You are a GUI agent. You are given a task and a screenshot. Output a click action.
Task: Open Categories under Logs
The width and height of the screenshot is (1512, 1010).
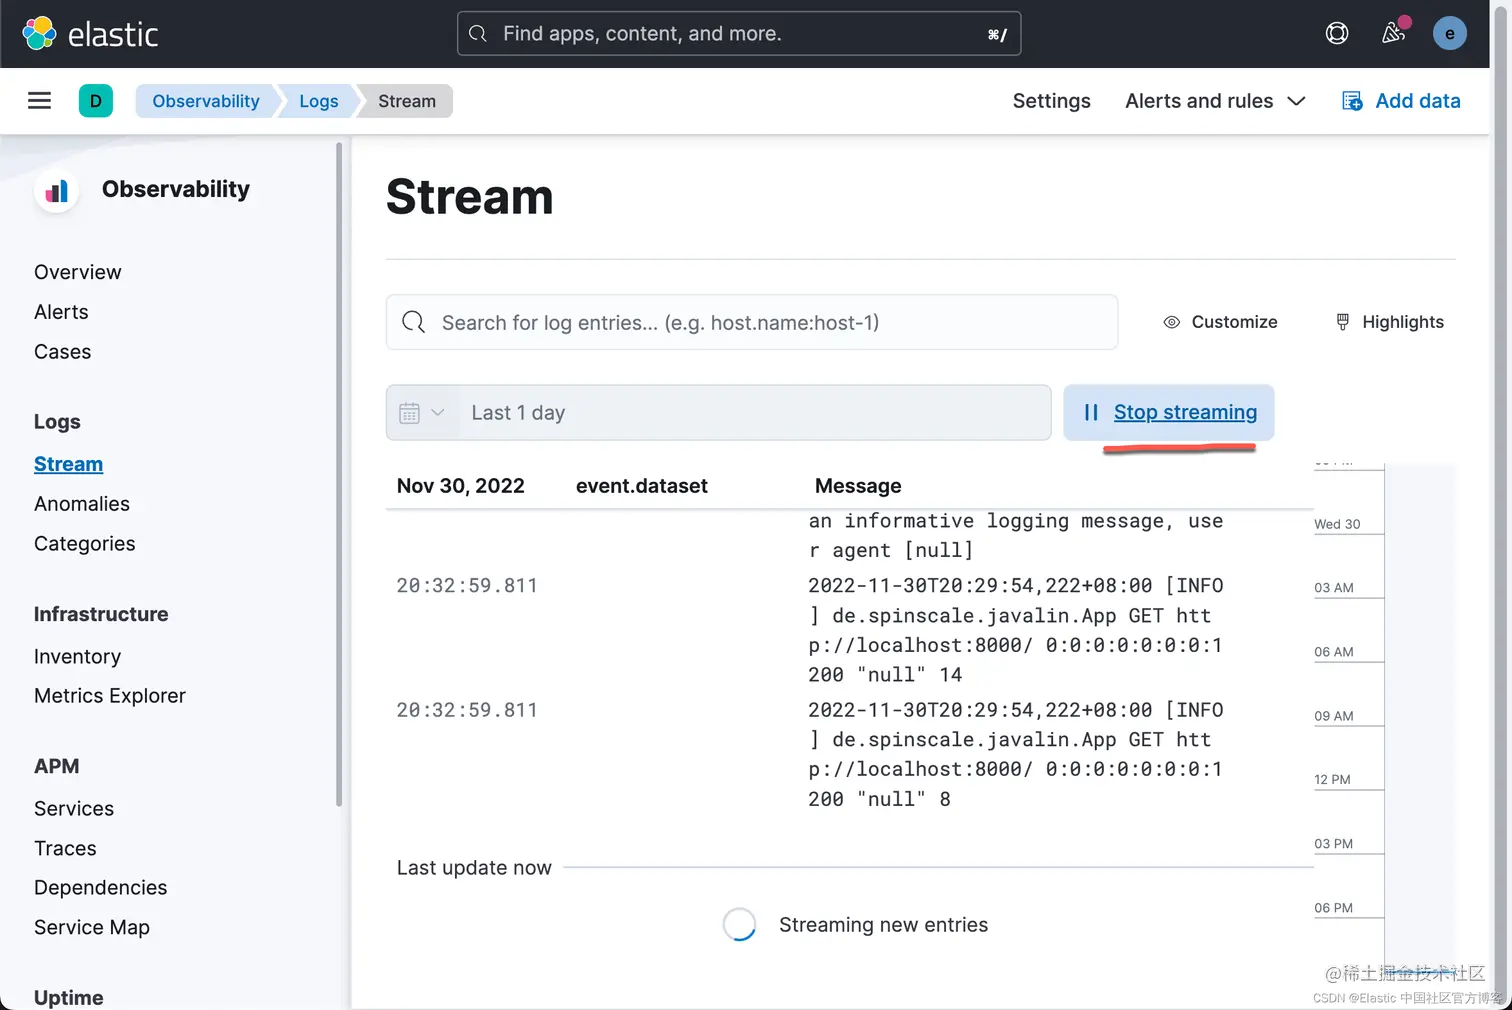[85, 544]
